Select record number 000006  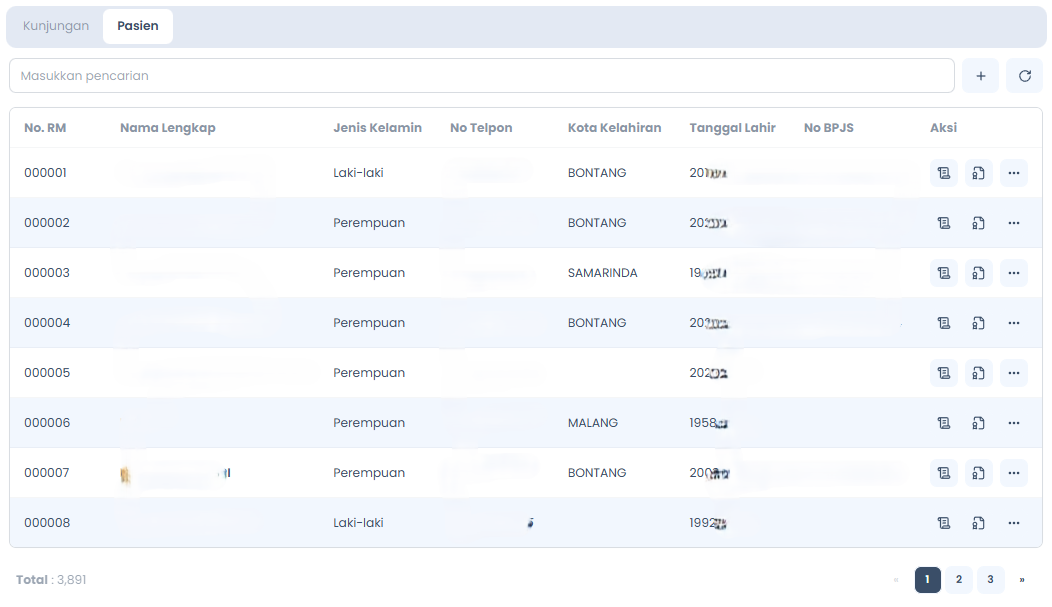(47, 423)
